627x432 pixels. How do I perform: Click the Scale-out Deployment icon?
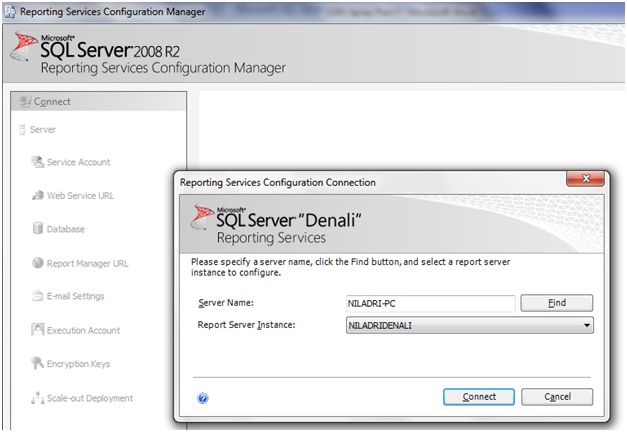[x=38, y=398]
